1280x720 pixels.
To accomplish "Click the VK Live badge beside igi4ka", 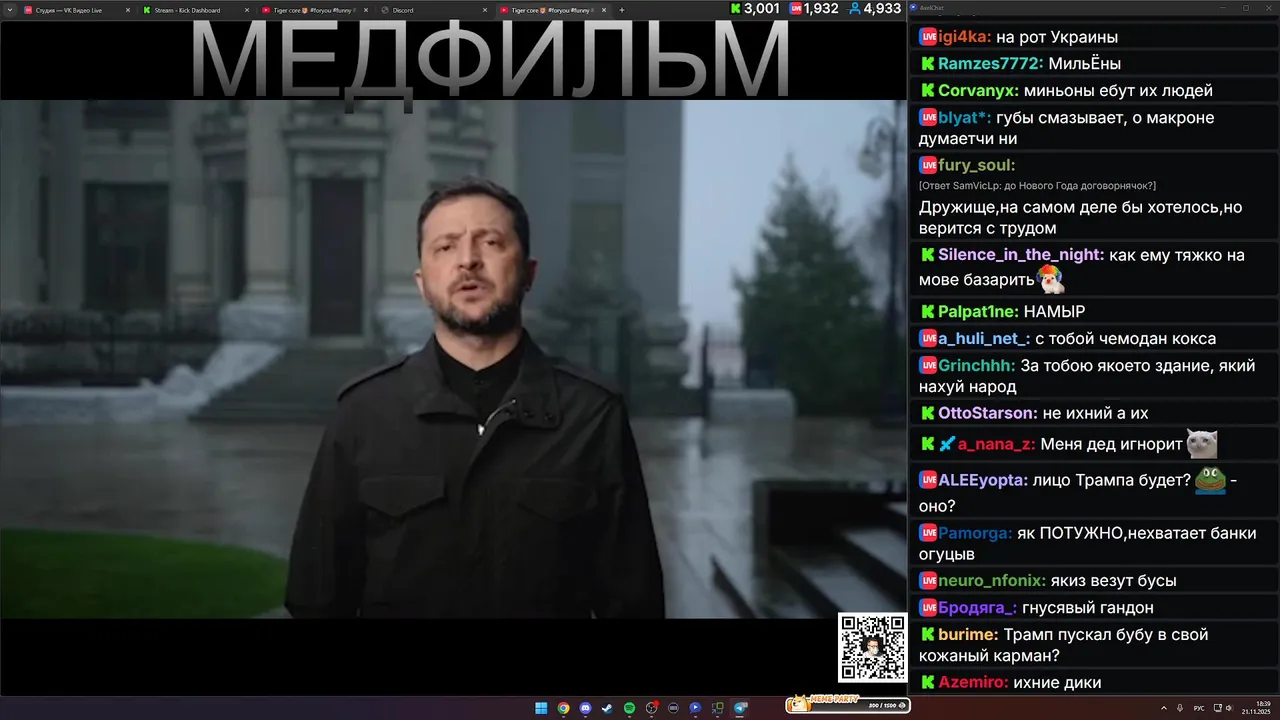I will coord(927,37).
